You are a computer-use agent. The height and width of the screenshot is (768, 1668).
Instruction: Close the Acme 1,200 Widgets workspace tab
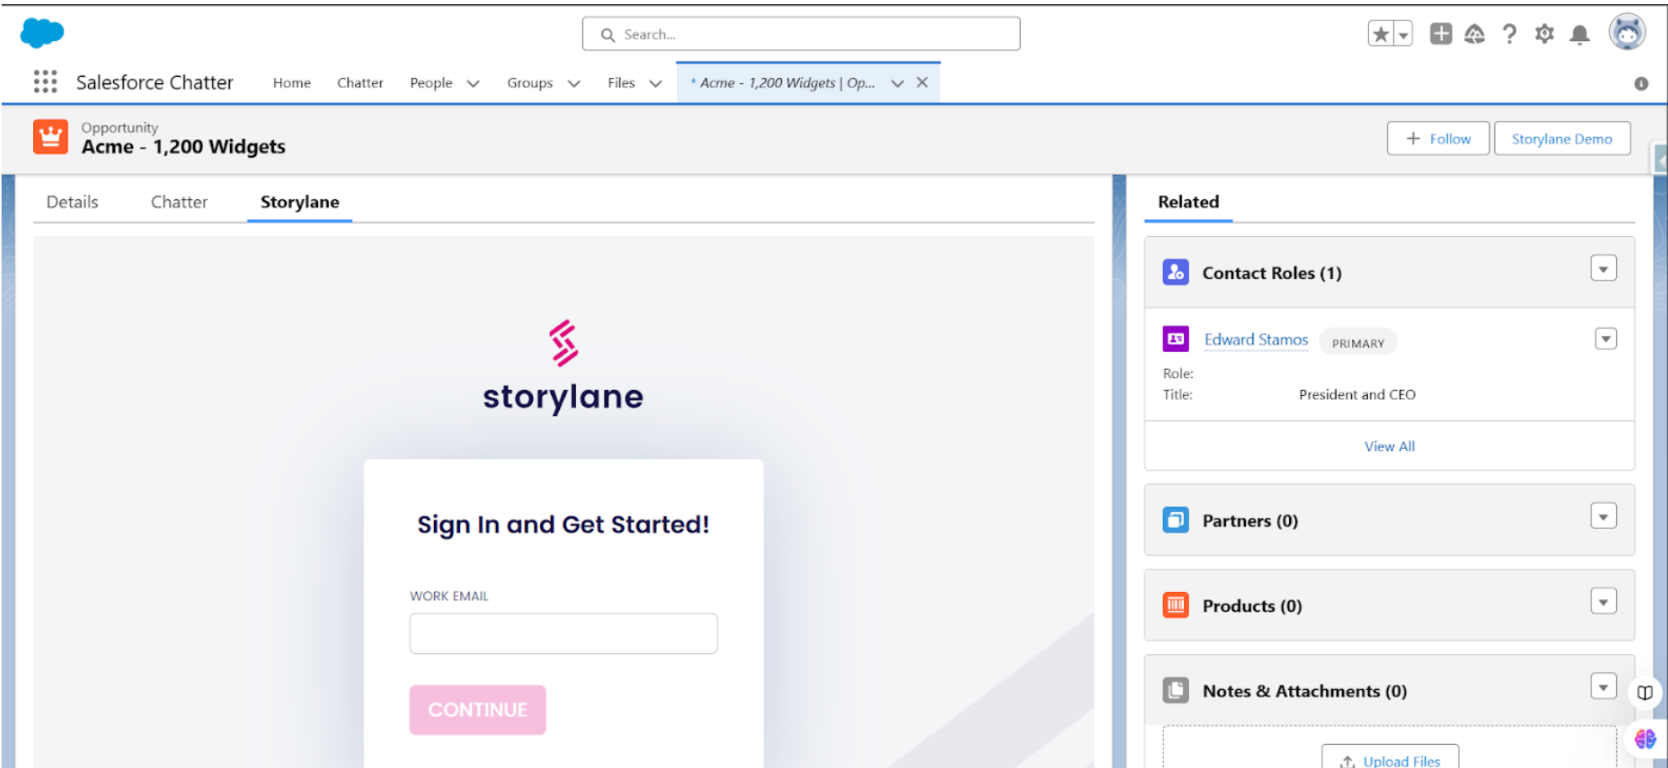coord(922,82)
